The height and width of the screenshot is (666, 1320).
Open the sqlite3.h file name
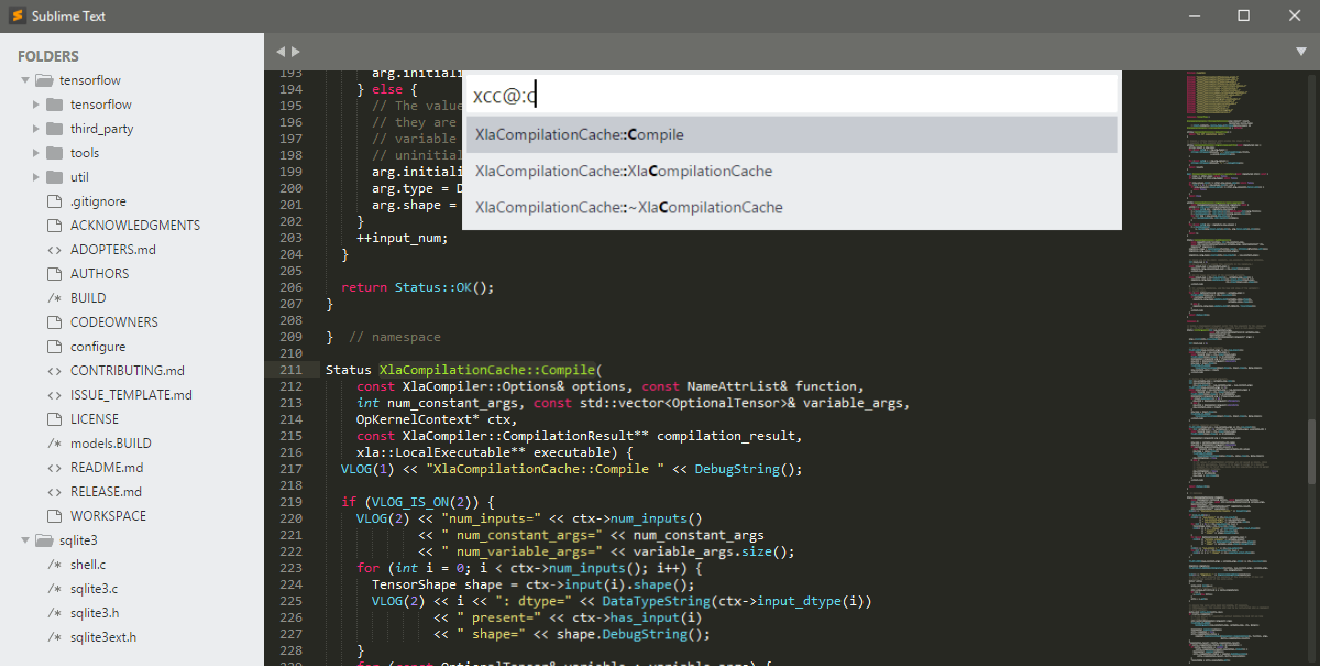click(95, 612)
